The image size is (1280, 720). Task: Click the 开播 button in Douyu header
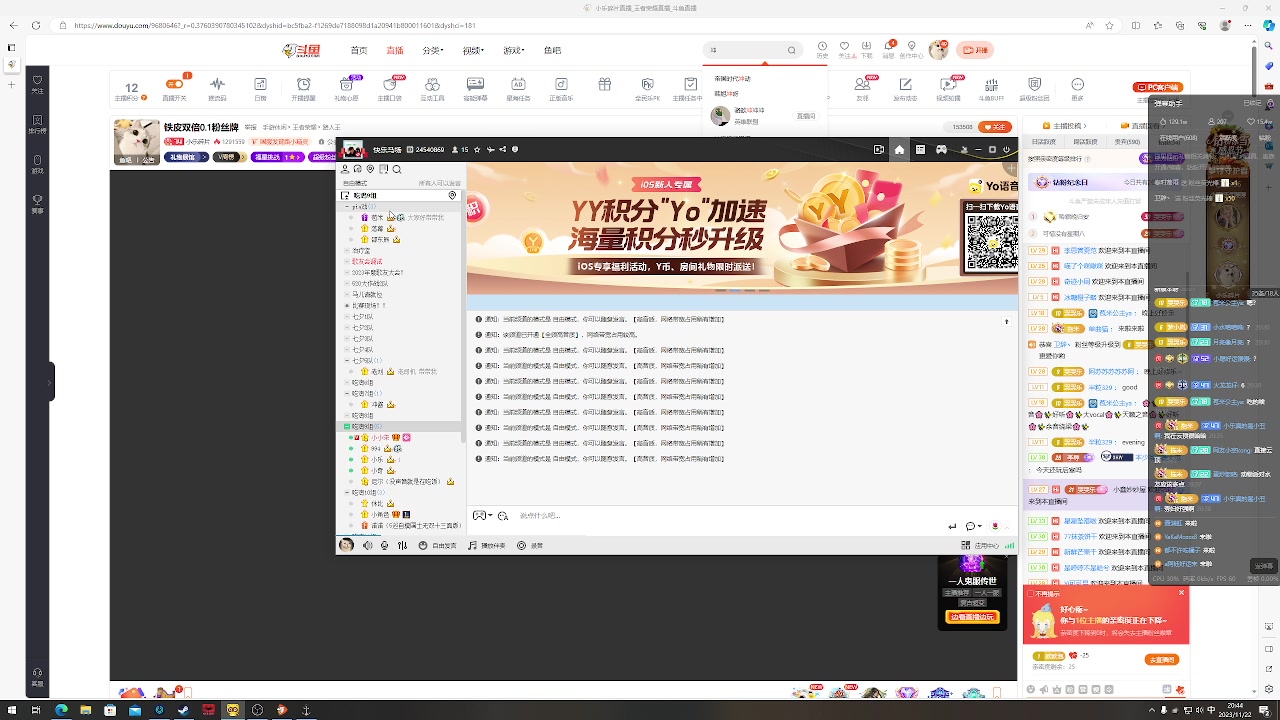[975, 50]
